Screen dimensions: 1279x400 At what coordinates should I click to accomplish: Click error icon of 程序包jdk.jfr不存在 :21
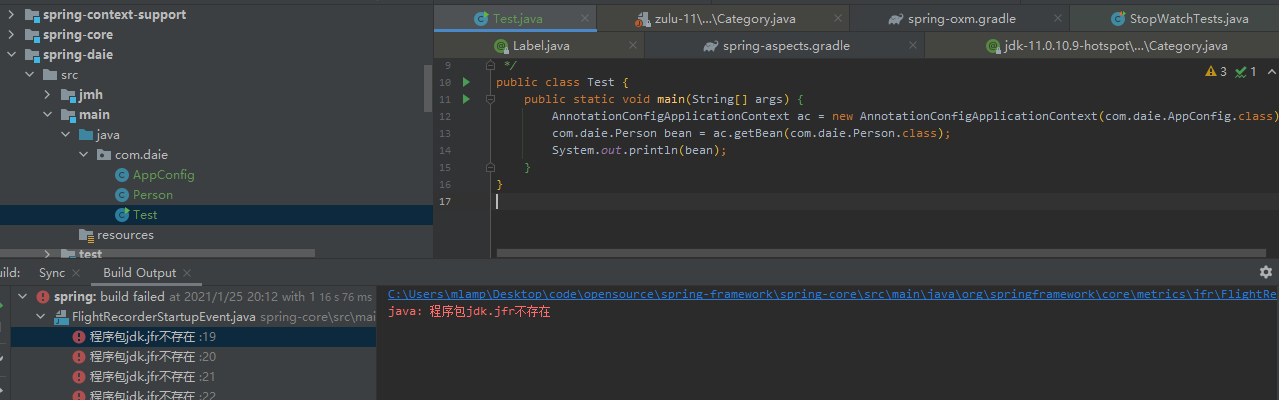[79, 377]
